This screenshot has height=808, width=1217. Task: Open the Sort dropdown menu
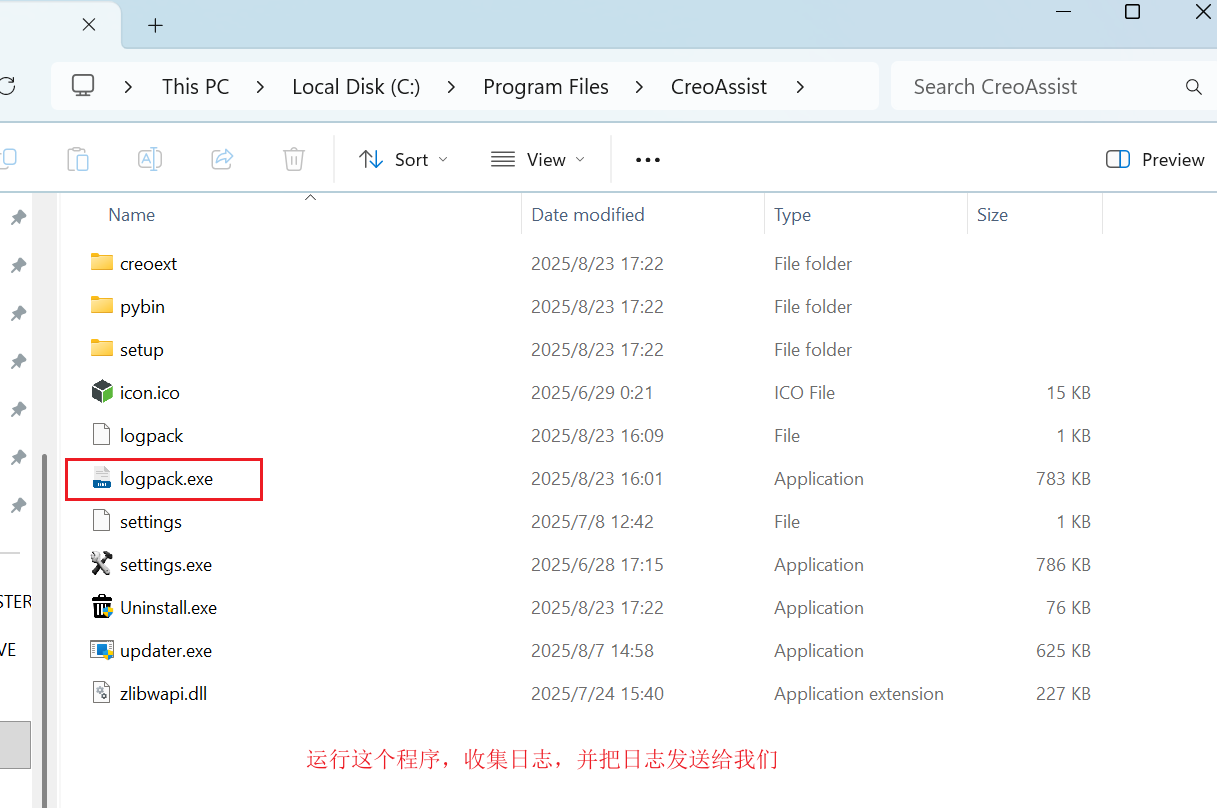[404, 159]
